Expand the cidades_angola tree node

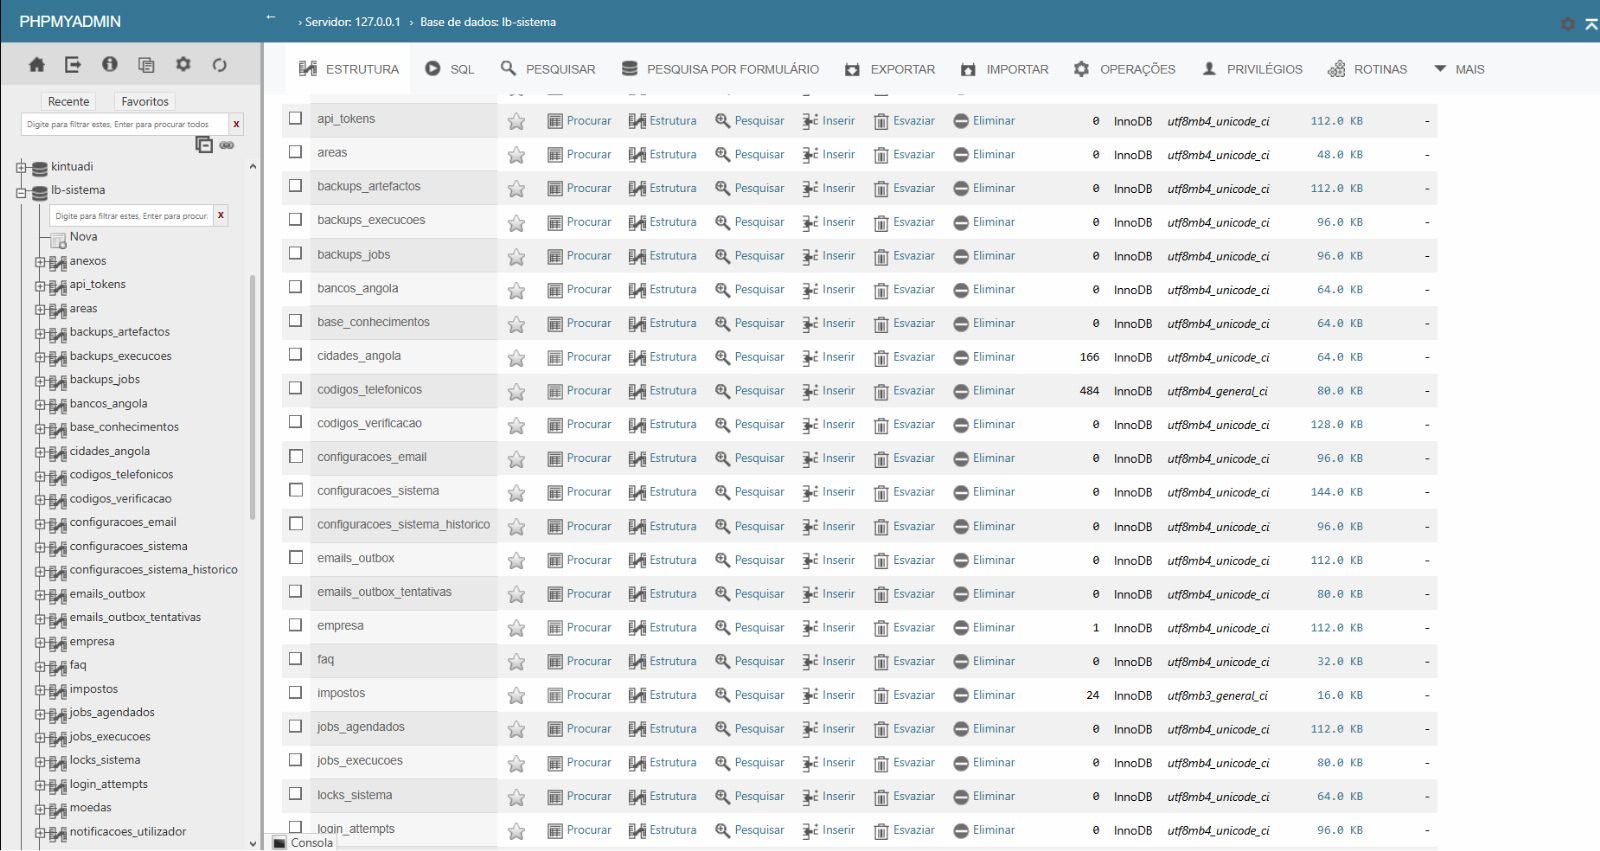click(40, 452)
